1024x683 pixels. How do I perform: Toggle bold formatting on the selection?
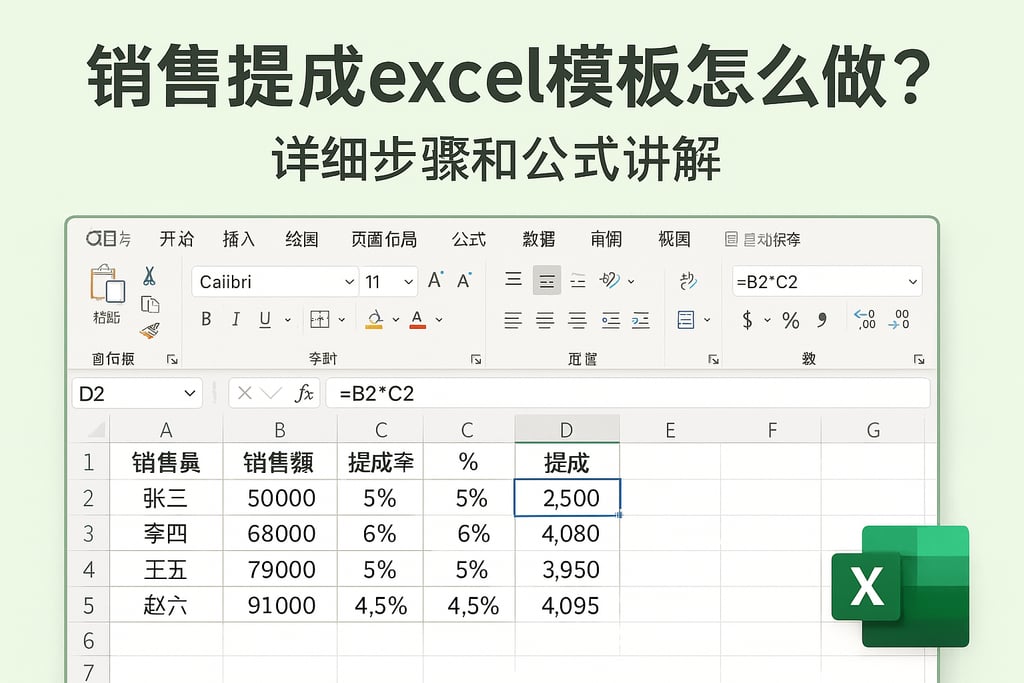click(x=206, y=318)
